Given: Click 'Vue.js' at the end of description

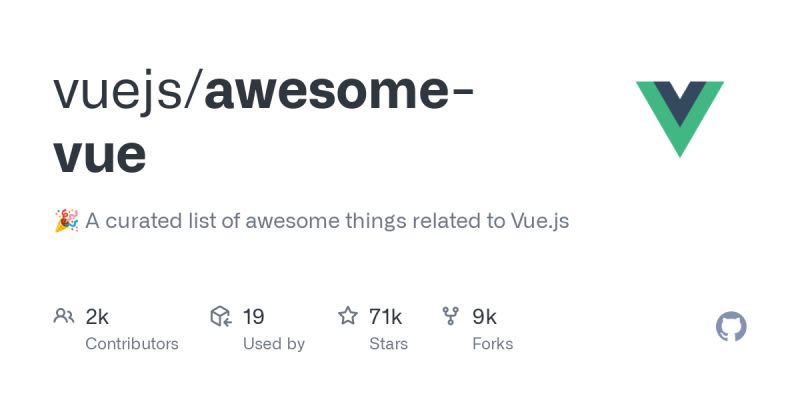Looking at the screenshot, I should point(540,221).
